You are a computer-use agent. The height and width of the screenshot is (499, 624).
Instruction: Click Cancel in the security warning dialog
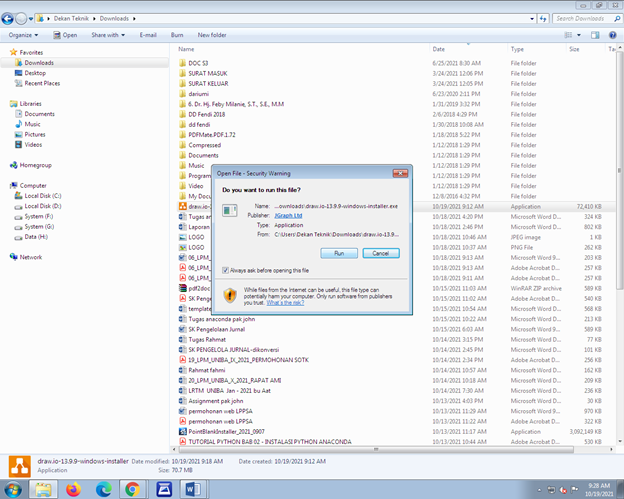[381, 253]
